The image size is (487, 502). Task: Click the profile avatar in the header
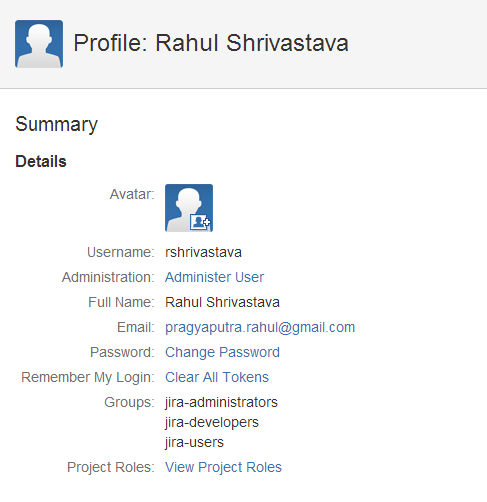click(39, 44)
